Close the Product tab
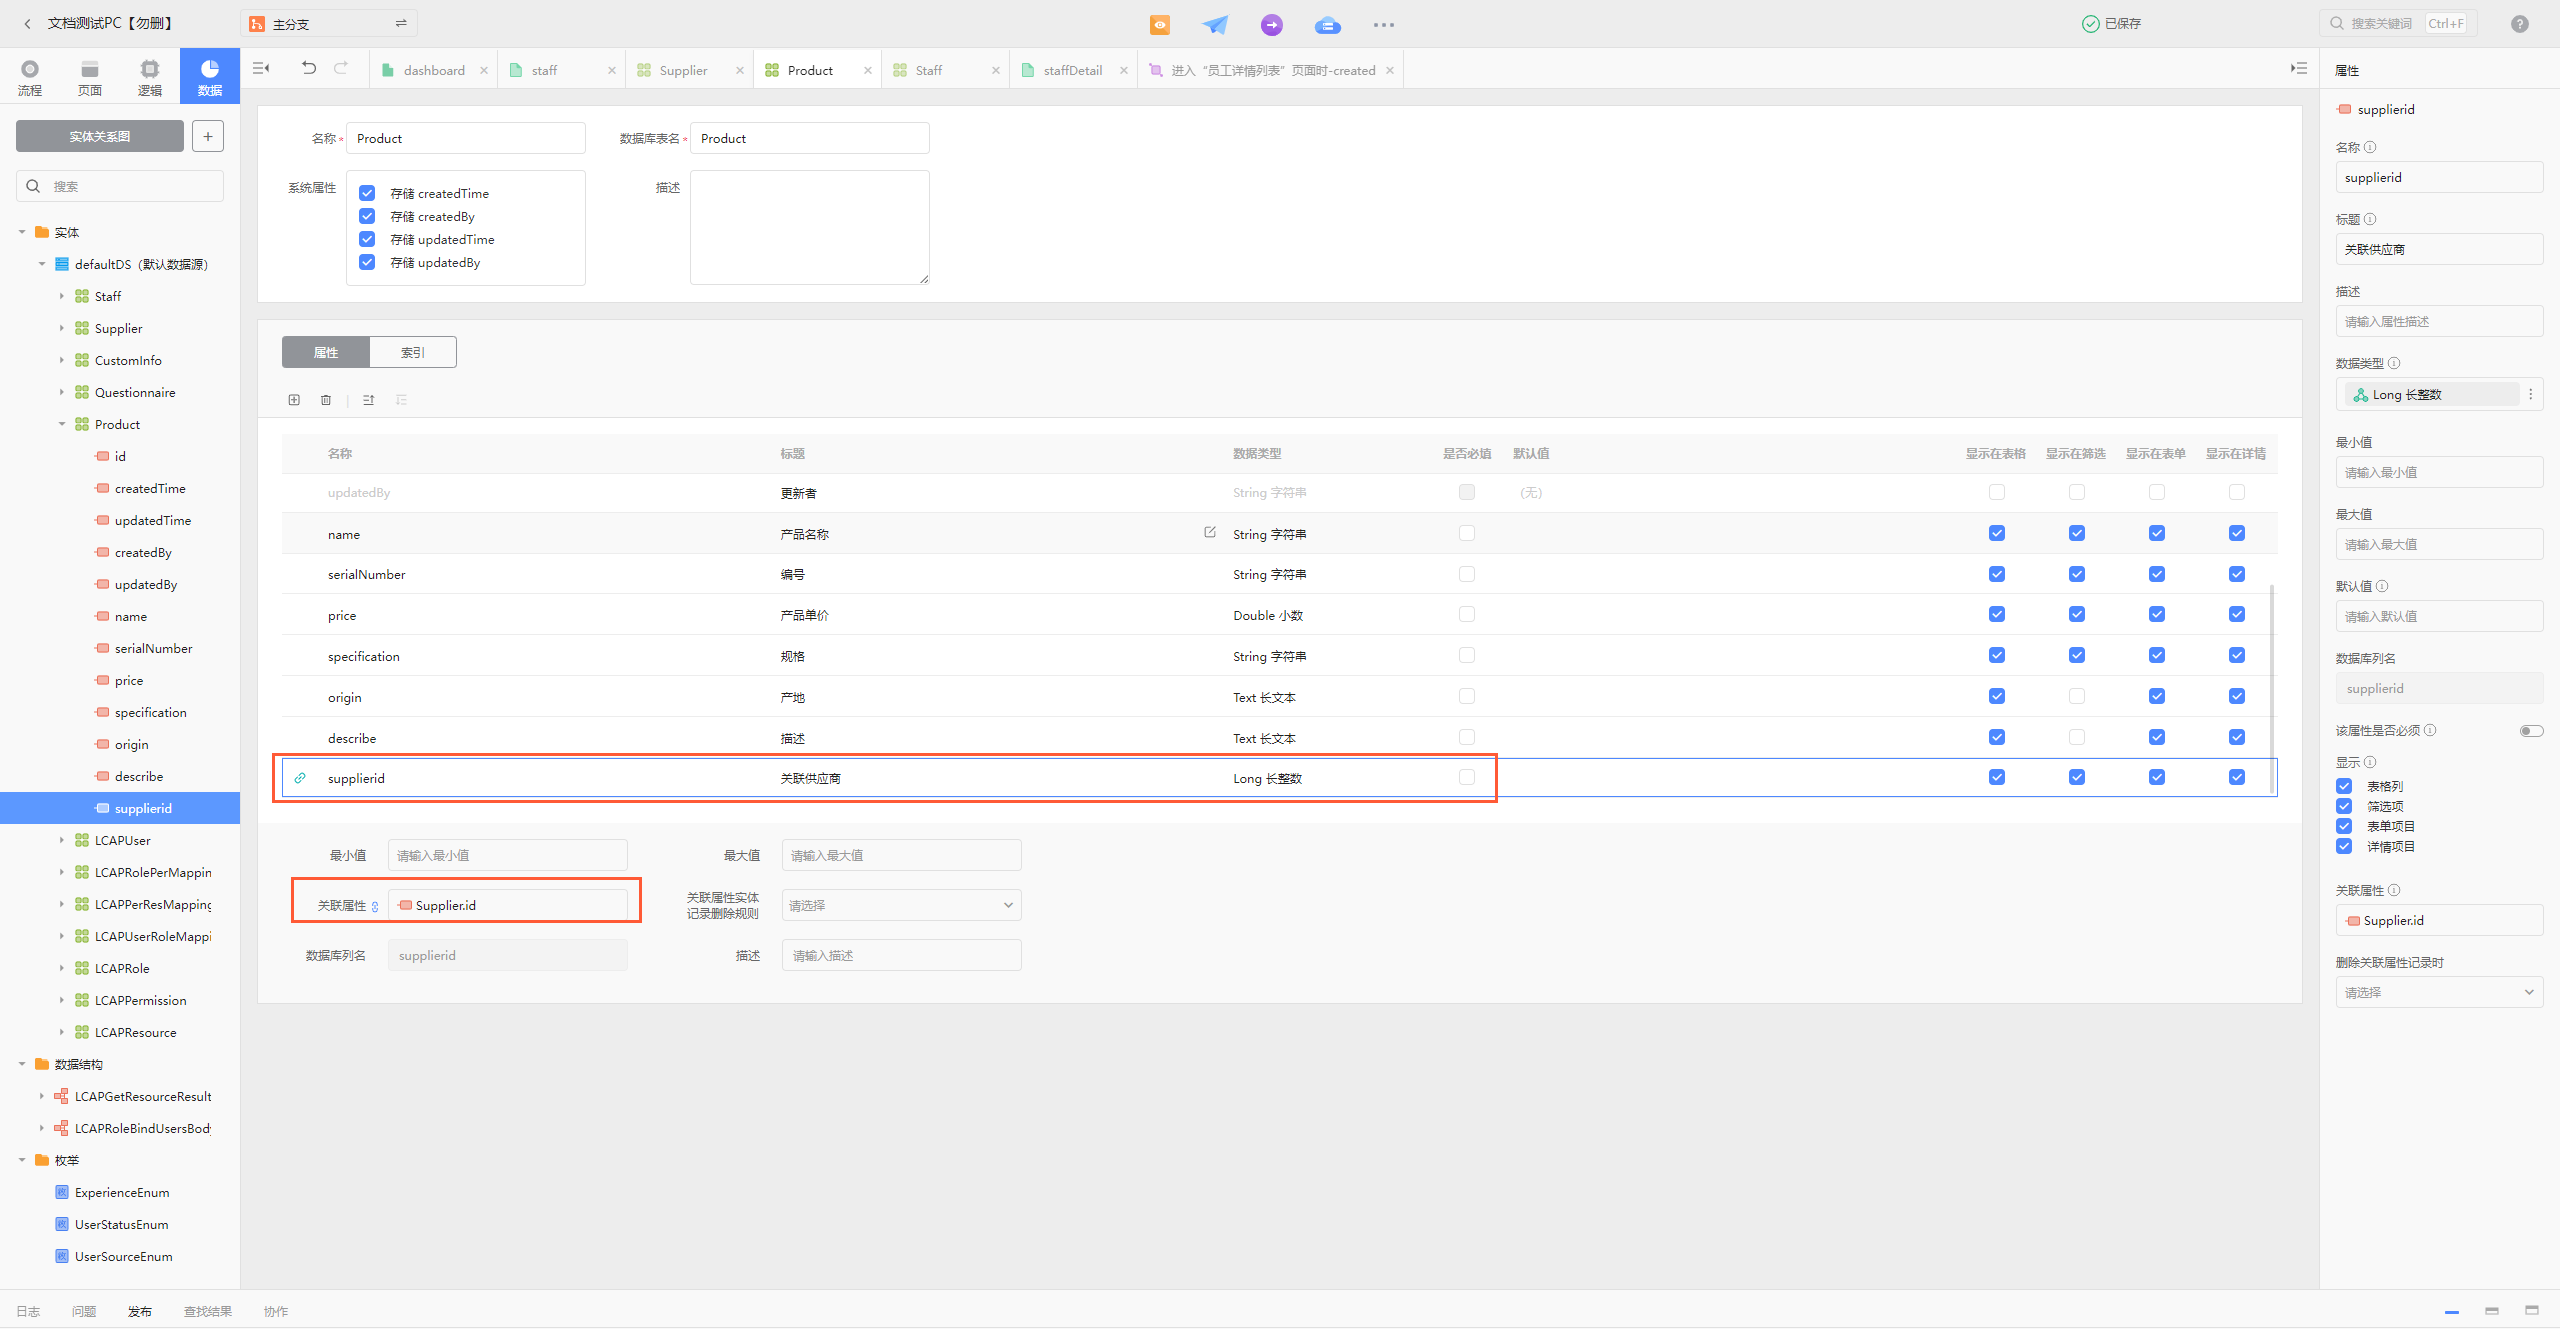2560x1329 pixels. pos(867,70)
